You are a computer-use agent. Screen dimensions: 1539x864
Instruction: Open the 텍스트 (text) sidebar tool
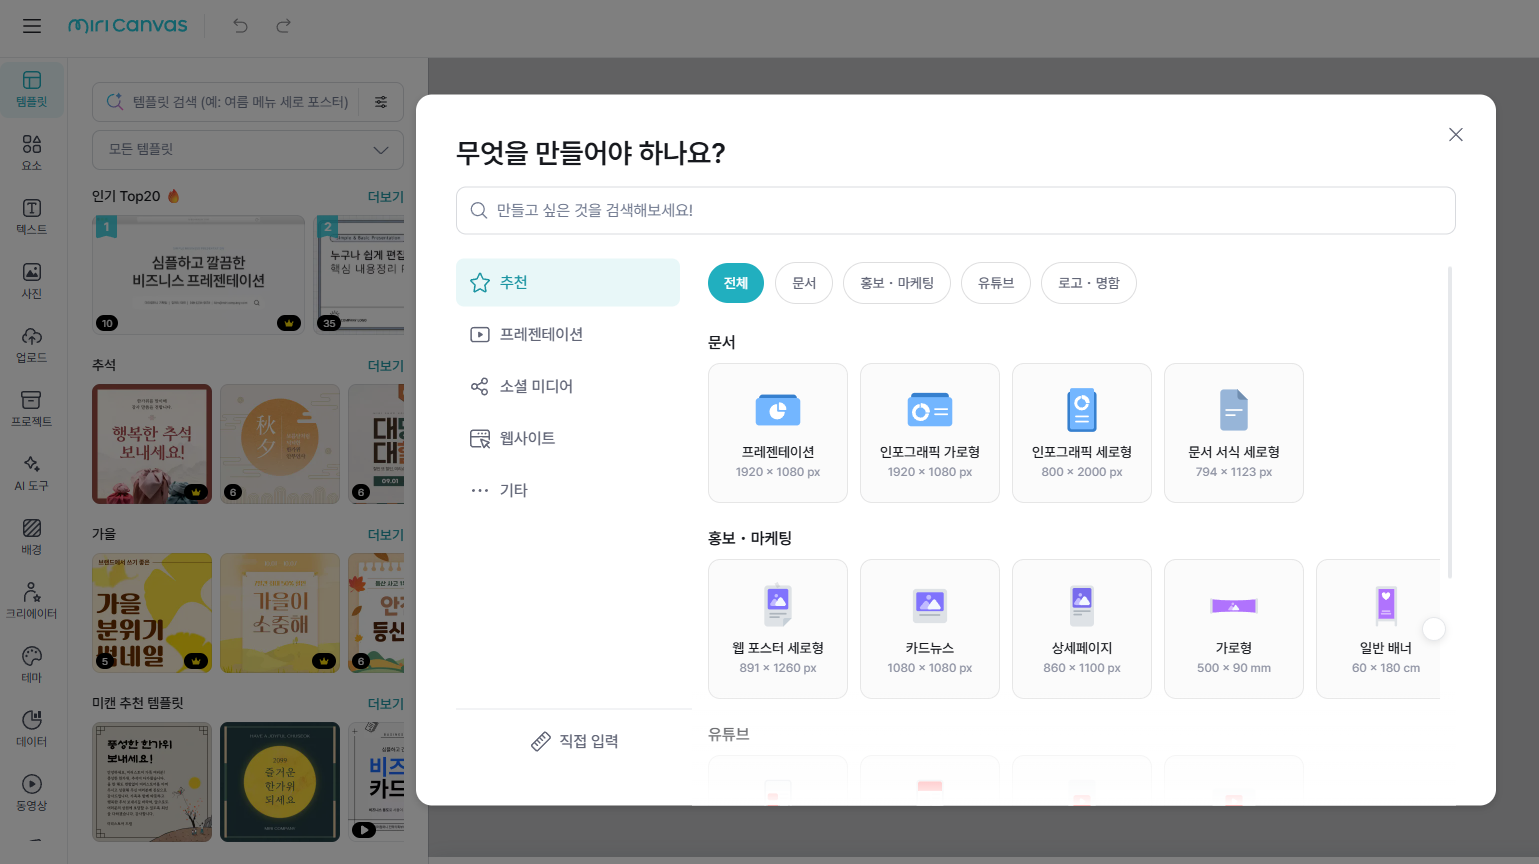point(32,216)
